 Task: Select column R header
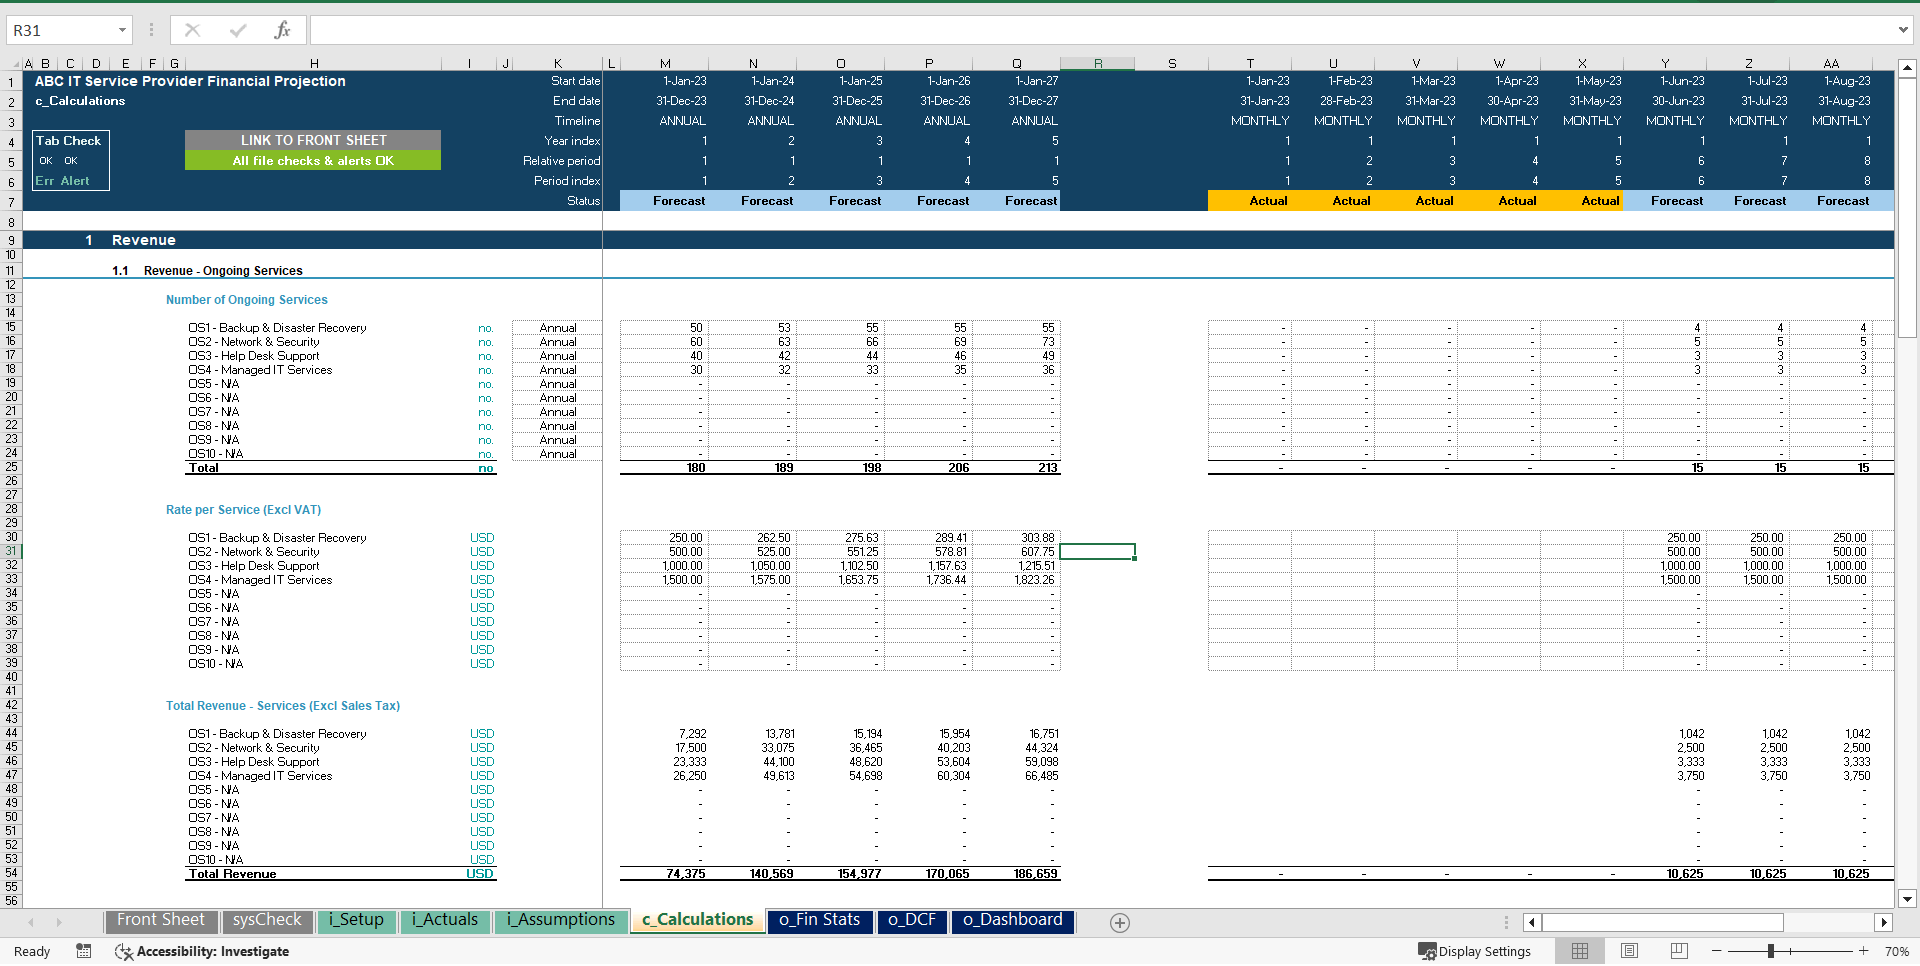pos(1097,63)
